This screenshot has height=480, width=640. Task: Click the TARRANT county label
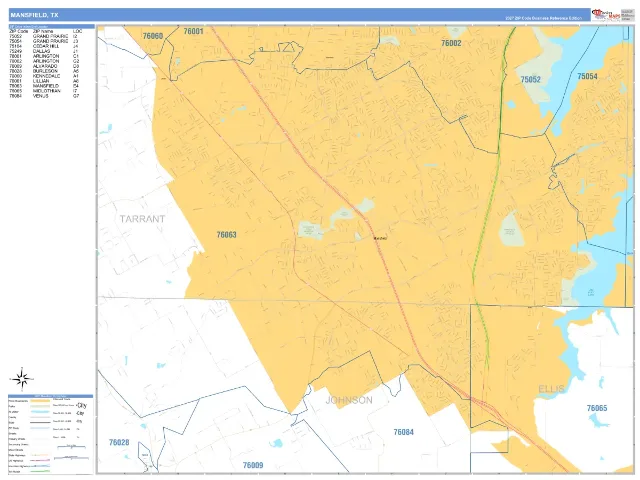click(x=142, y=219)
